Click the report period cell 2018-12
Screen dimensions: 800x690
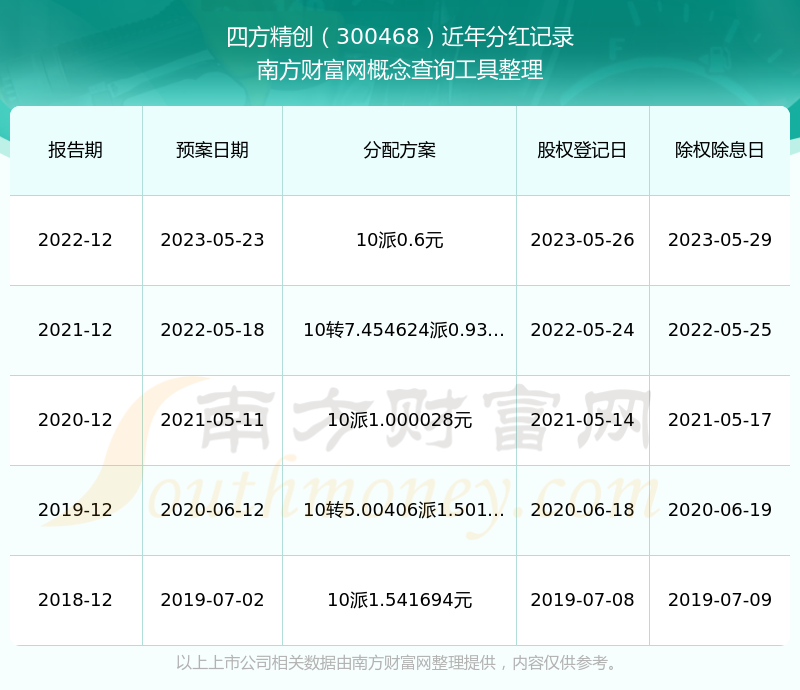(x=76, y=600)
